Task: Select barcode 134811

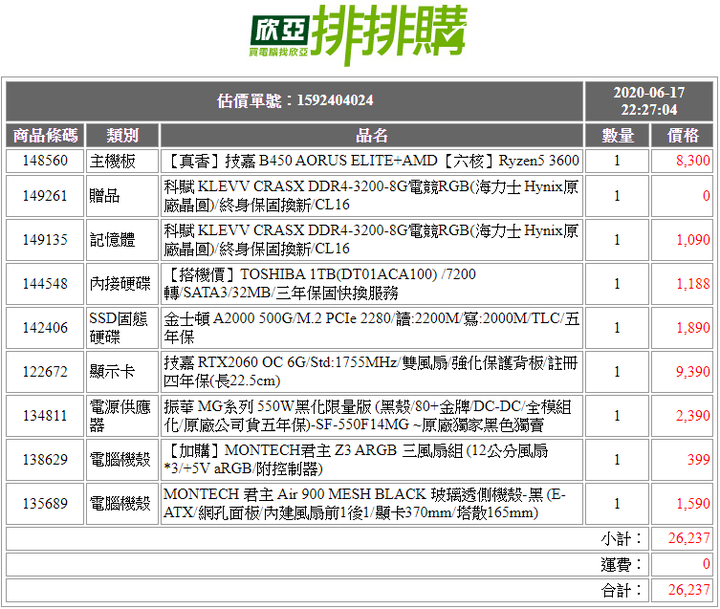Action: pyautogui.click(x=45, y=416)
